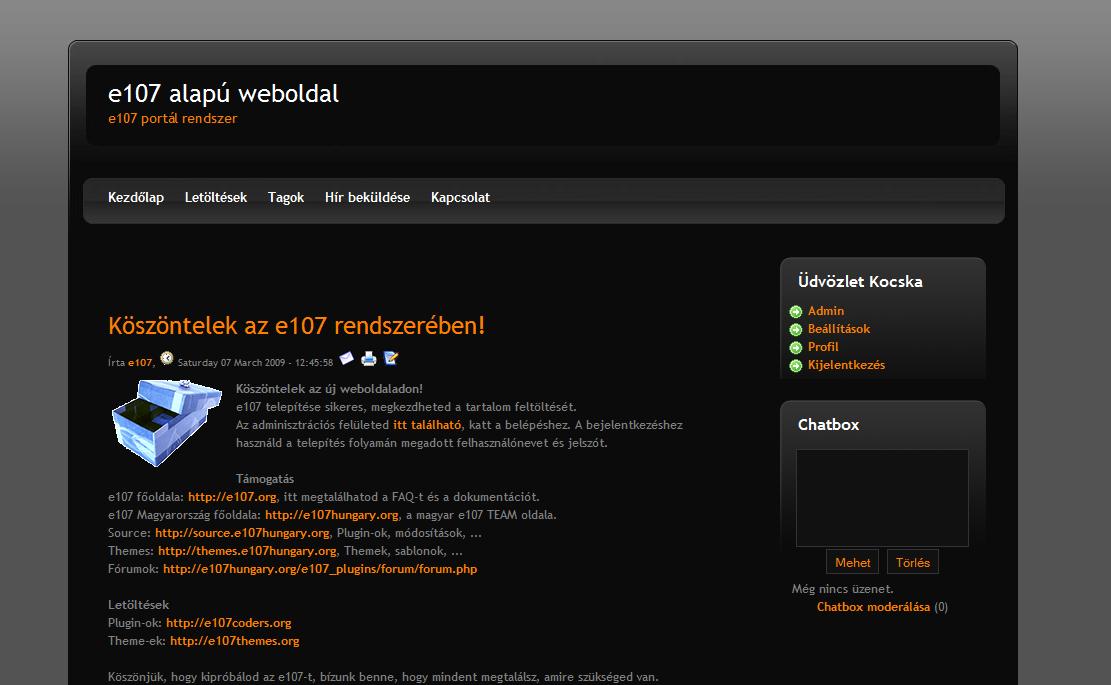Click the clock icon beside post date
The image size is (1111, 685).
click(166, 358)
